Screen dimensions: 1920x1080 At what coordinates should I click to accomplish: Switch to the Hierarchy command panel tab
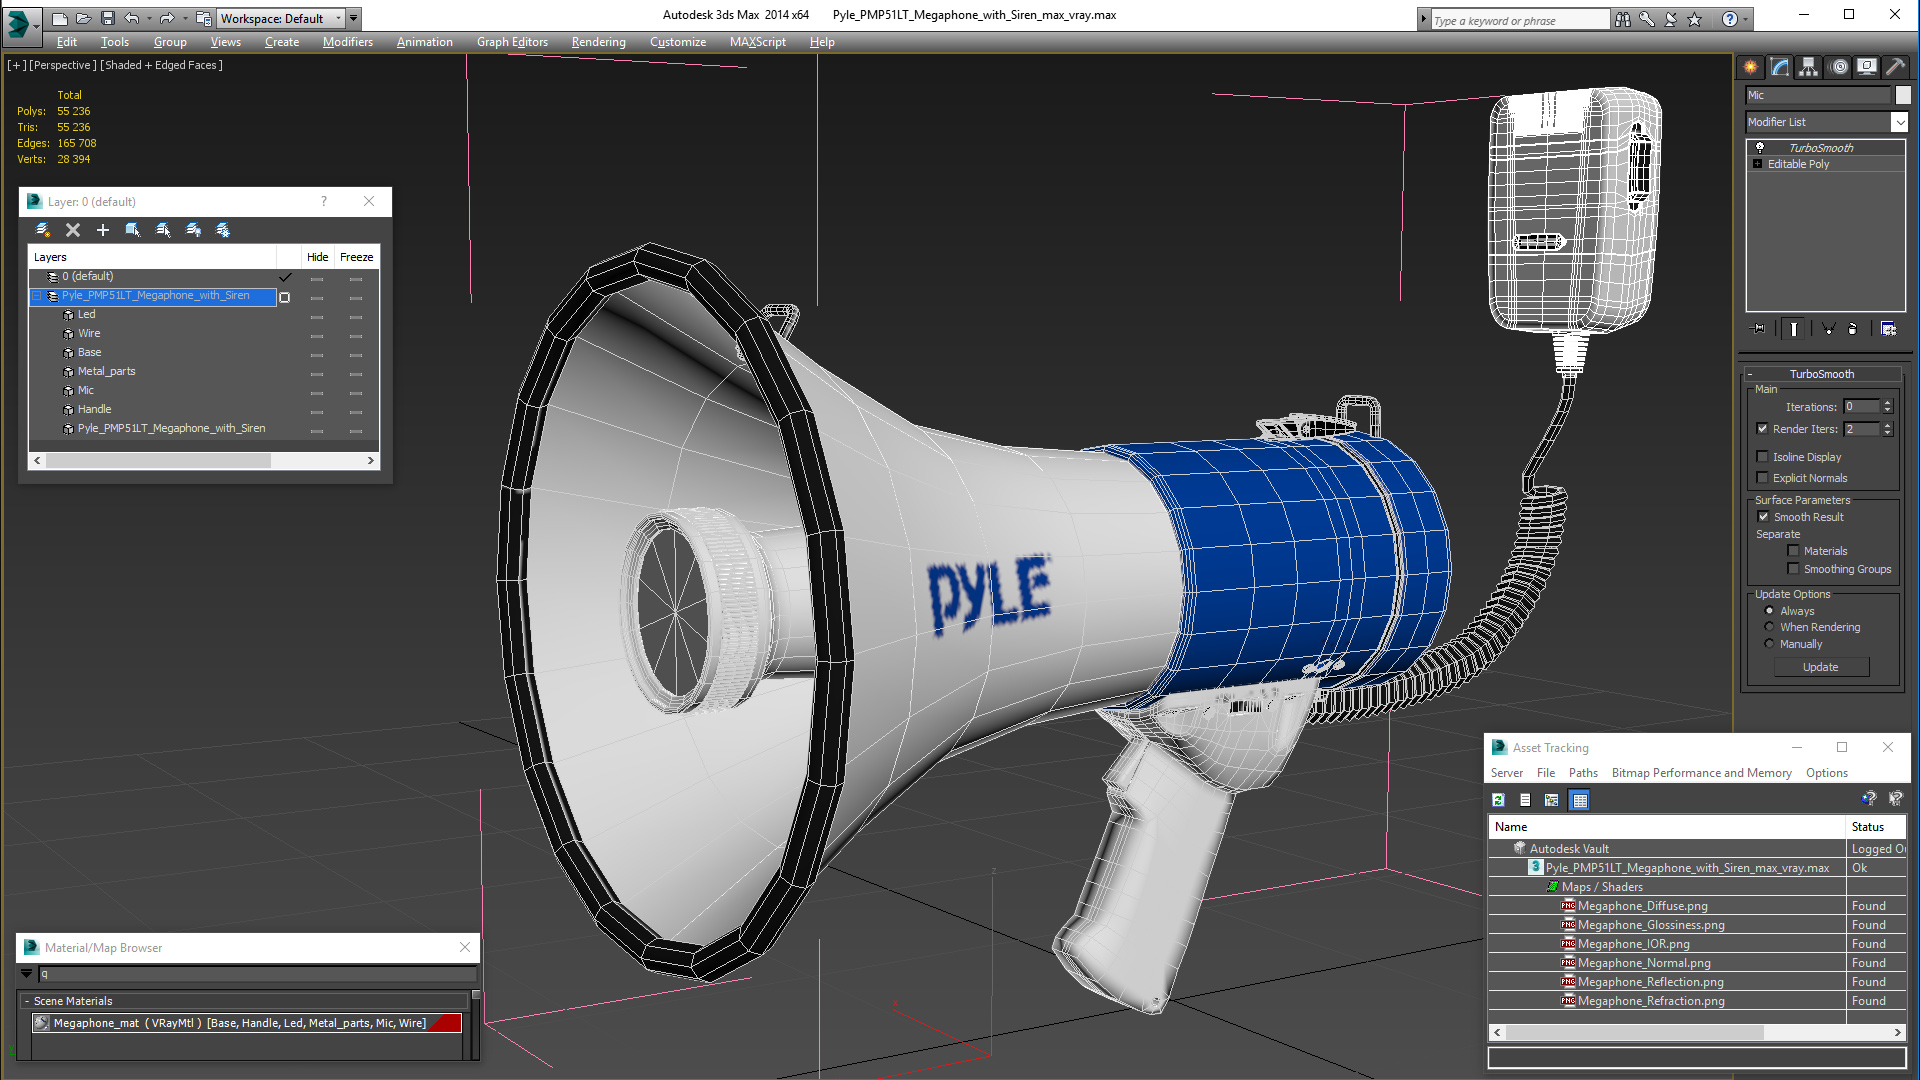pyautogui.click(x=1809, y=67)
